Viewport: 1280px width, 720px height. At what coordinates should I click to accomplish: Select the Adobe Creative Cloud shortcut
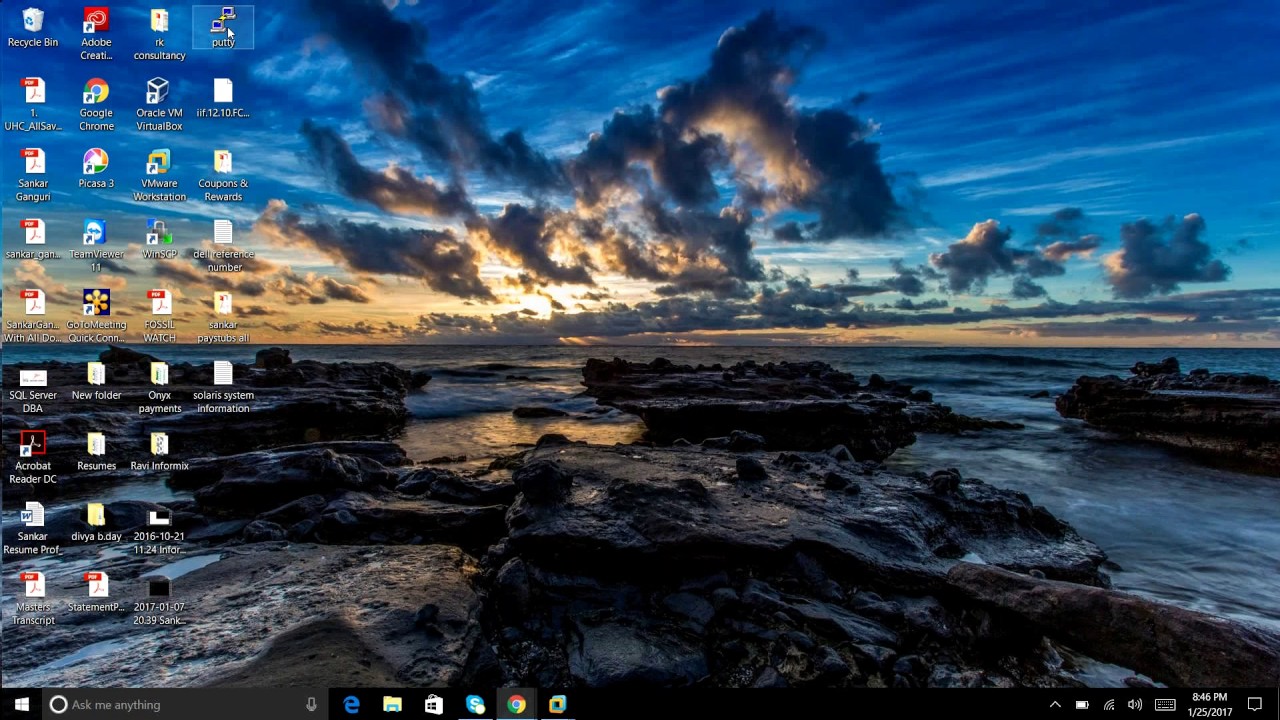96,34
